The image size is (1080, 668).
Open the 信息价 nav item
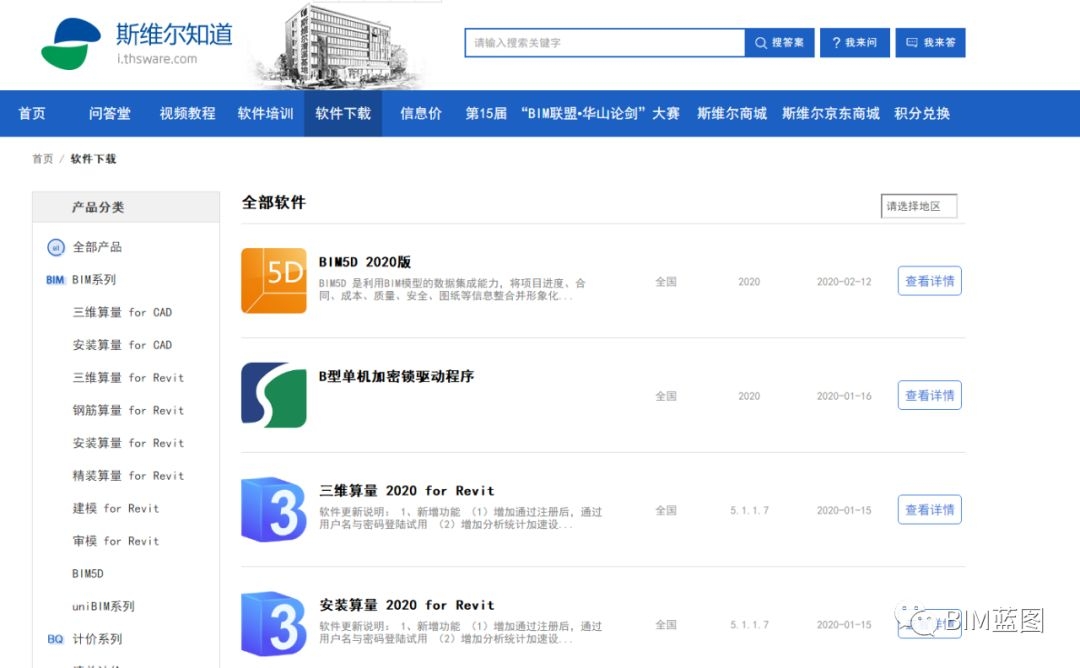point(421,114)
